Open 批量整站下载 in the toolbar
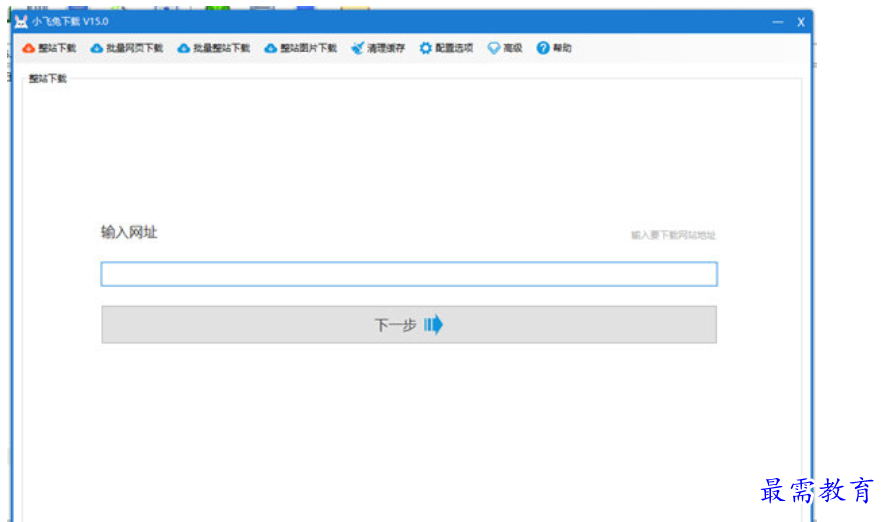 (214, 48)
